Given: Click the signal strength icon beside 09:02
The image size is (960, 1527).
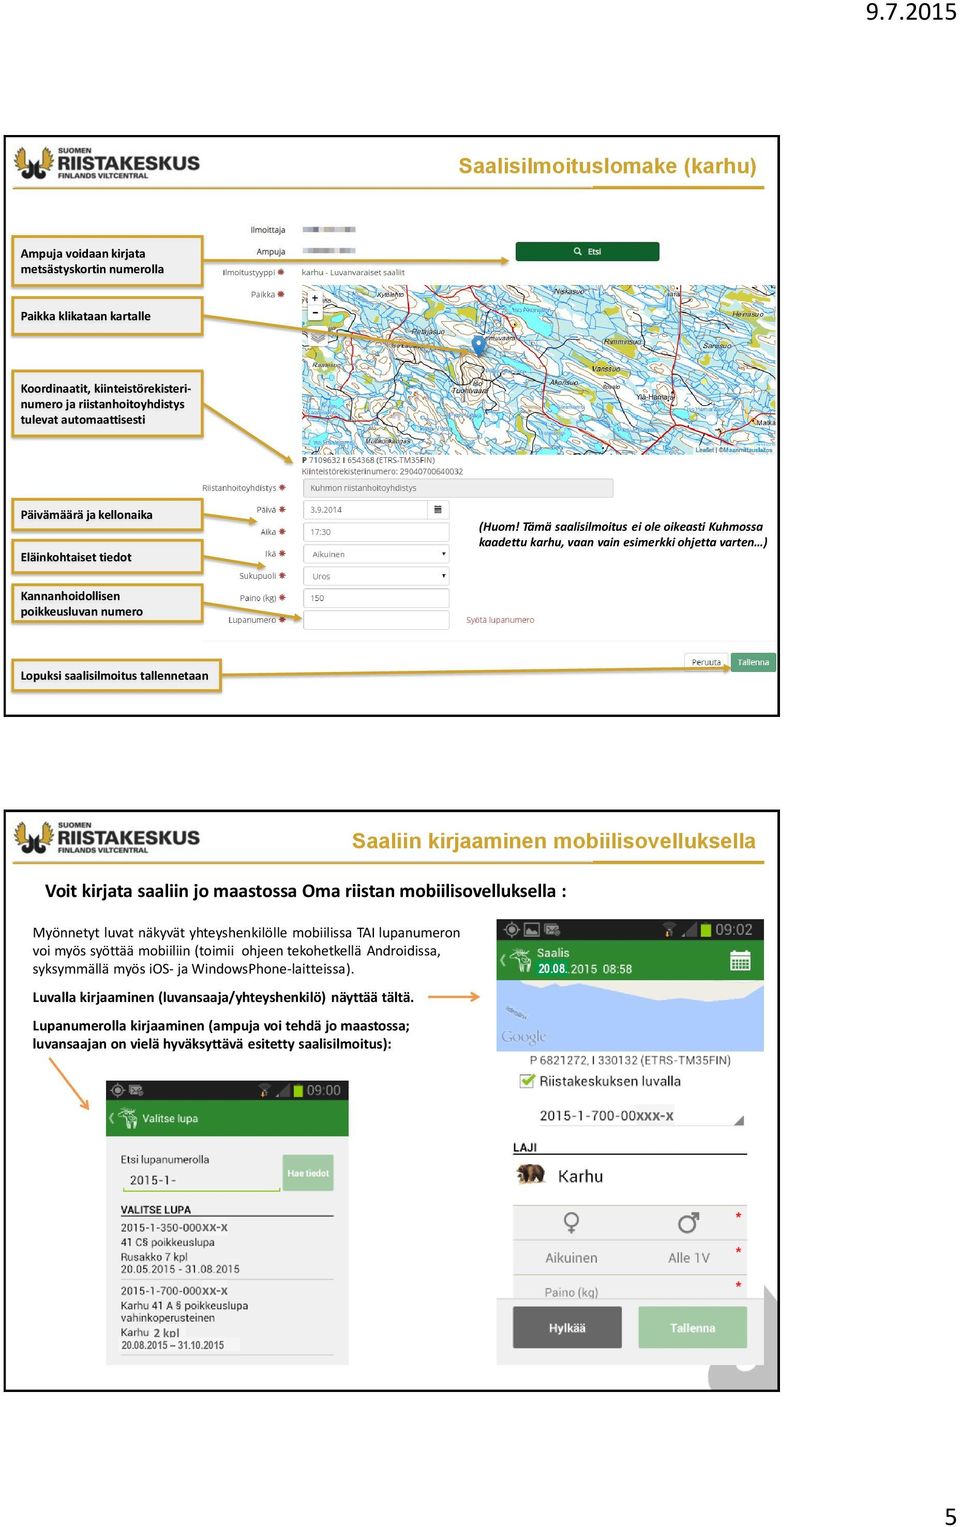Looking at the screenshot, I should 689,930.
